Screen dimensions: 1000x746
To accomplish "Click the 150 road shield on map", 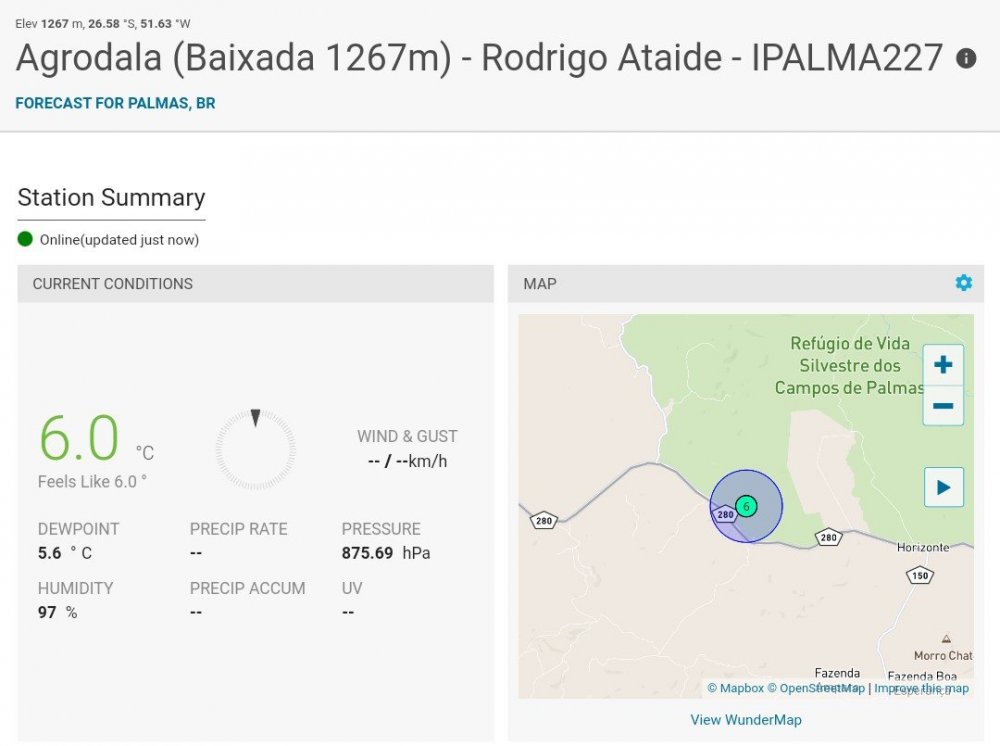I will pos(920,576).
